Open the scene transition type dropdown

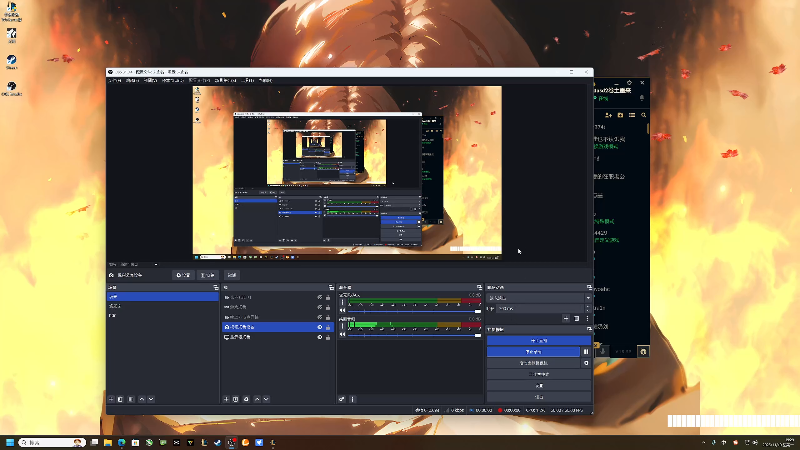coord(539,298)
